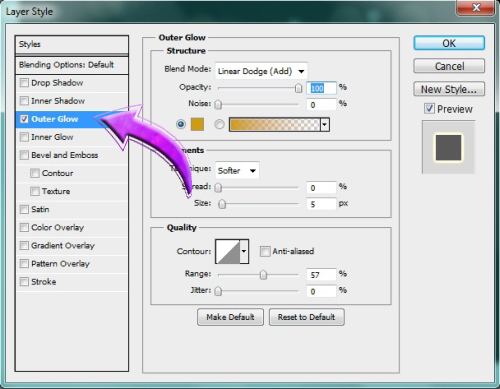500x389 pixels.
Task: Uncheck the Outer Glow checkbox
Action: 24,119
